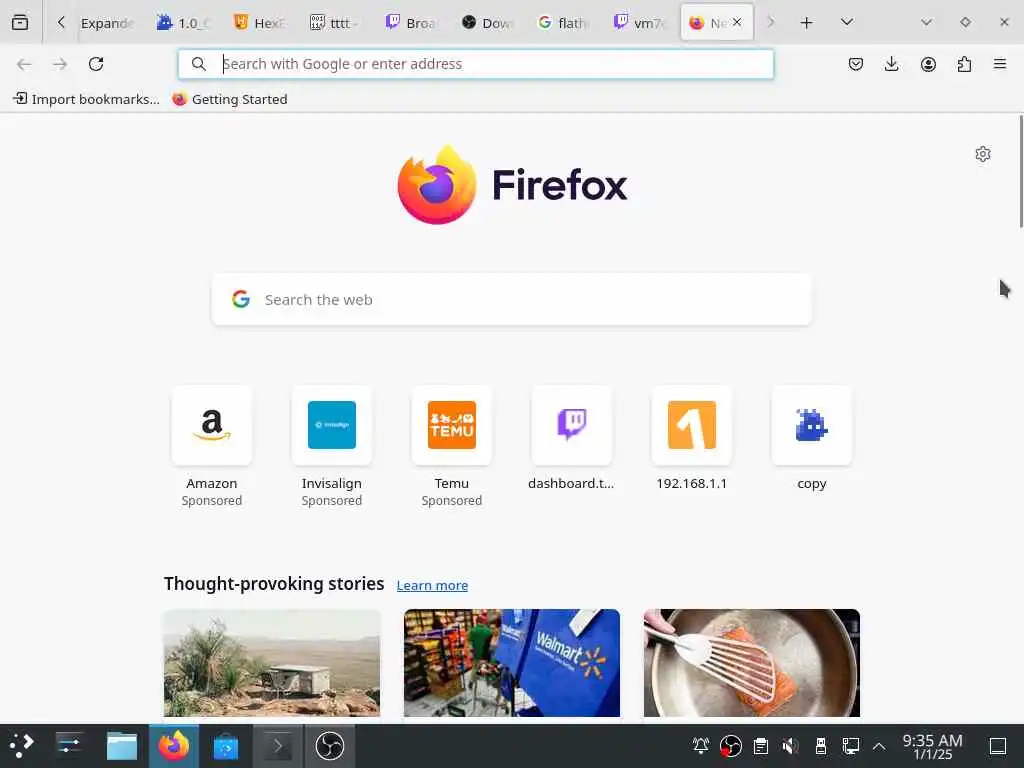The width and height of the screenshot is (1024, 768).
Task: Reload the current page
Action: click(x=96, y=64)
